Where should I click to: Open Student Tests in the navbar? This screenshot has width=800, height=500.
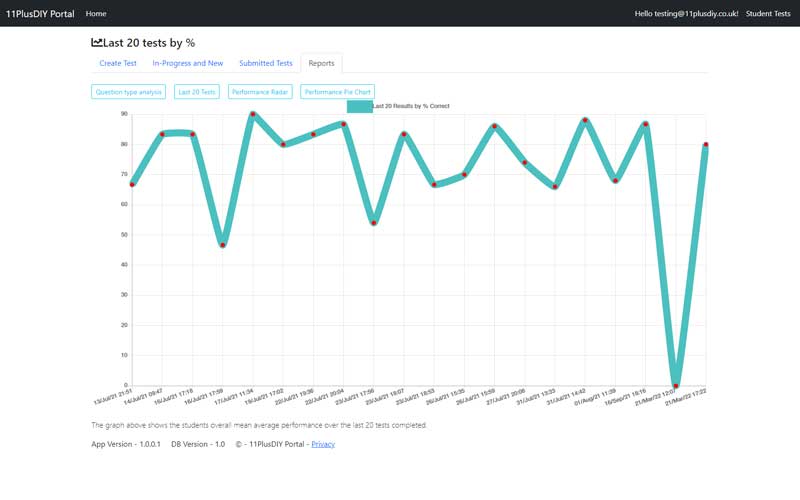point(769,14)
